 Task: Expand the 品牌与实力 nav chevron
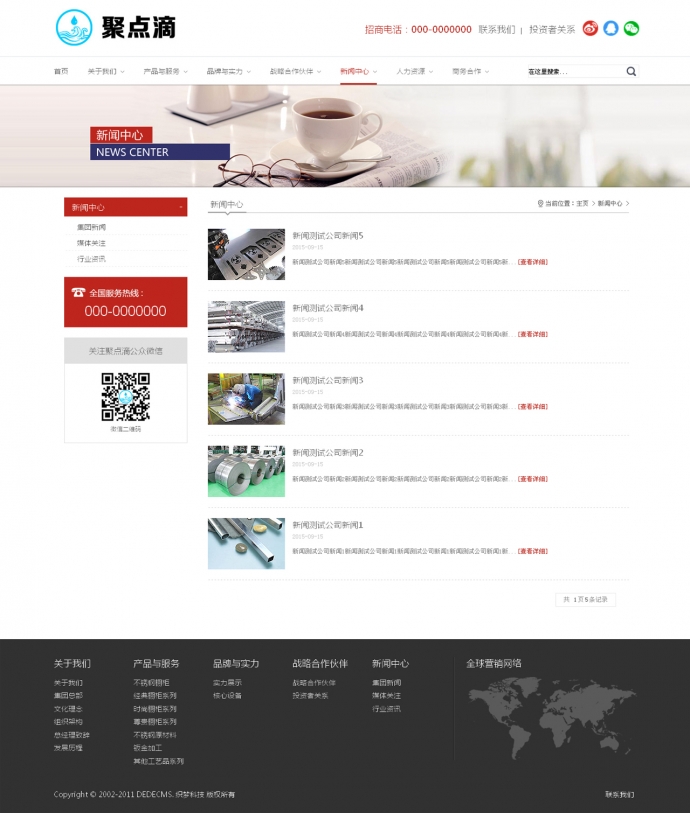(249, 72)
